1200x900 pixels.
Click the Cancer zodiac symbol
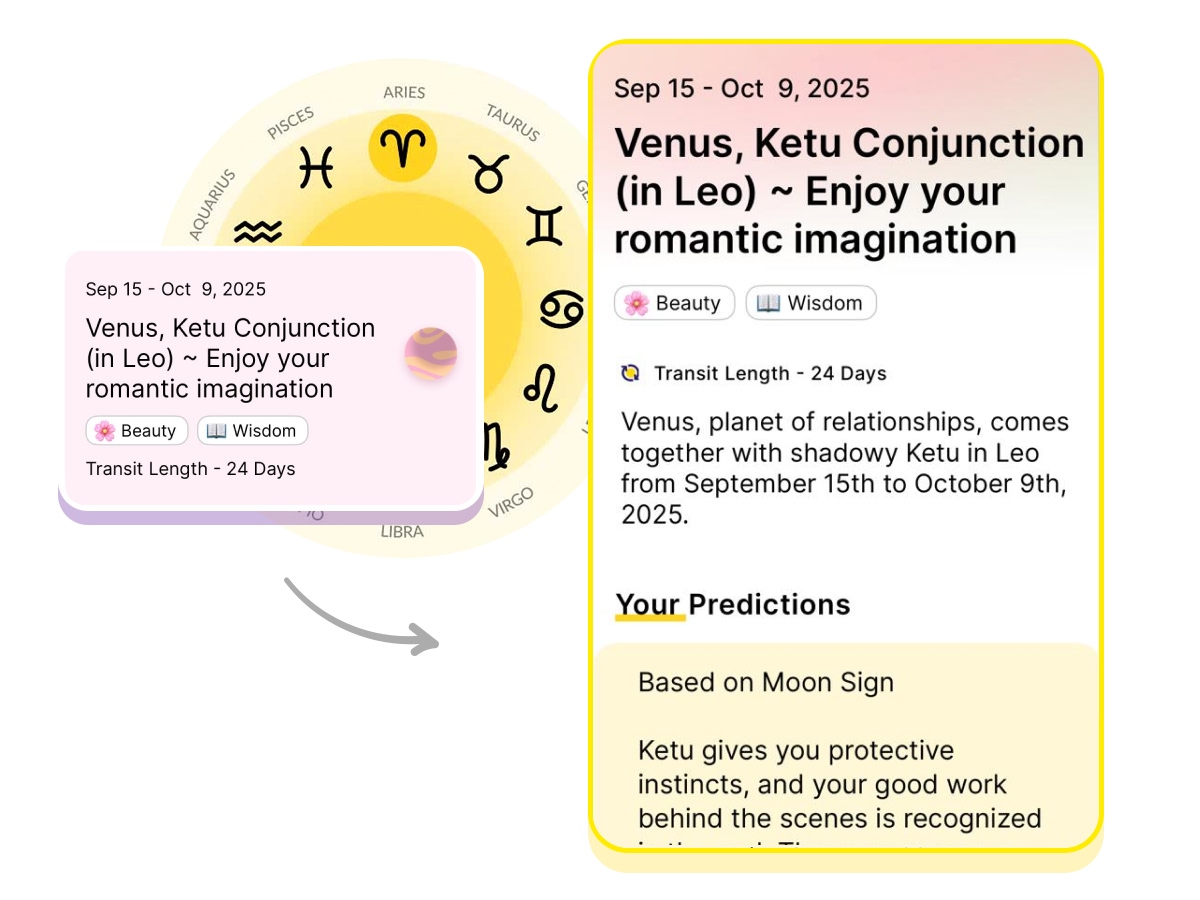(x=561, y=308)
